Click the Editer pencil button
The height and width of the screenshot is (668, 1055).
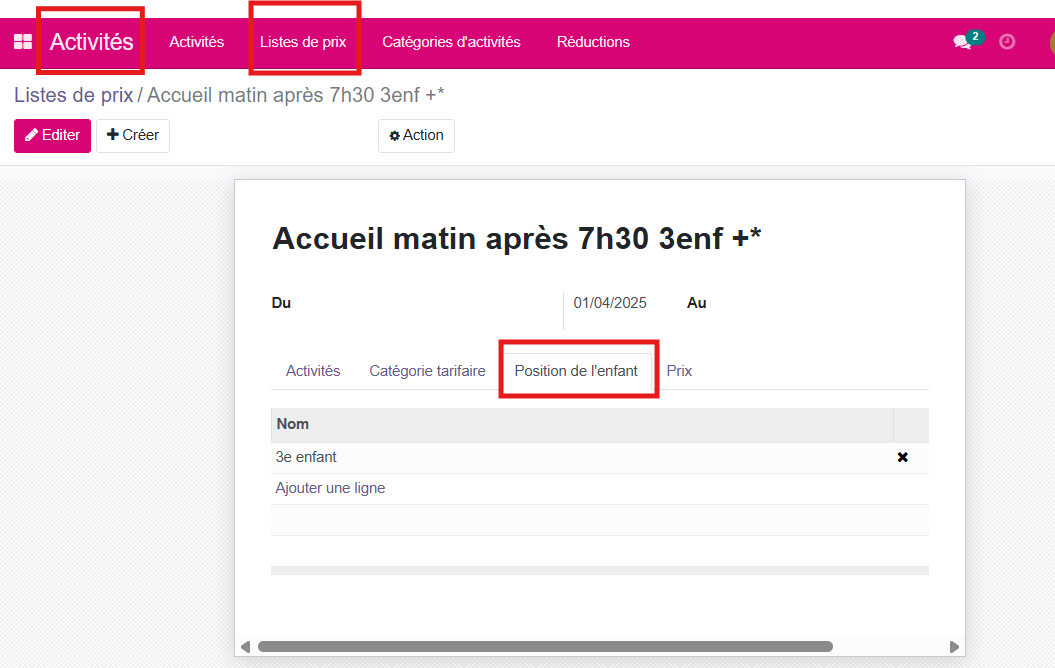click(52, 135)
